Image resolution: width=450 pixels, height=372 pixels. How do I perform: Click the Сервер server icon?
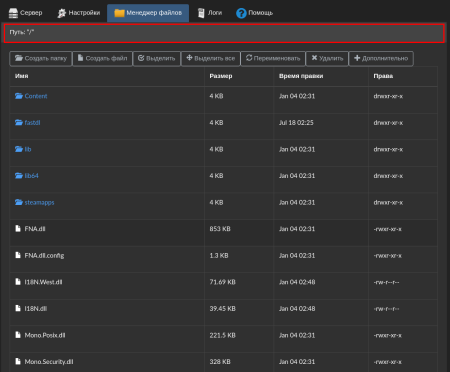pos(13,13)
